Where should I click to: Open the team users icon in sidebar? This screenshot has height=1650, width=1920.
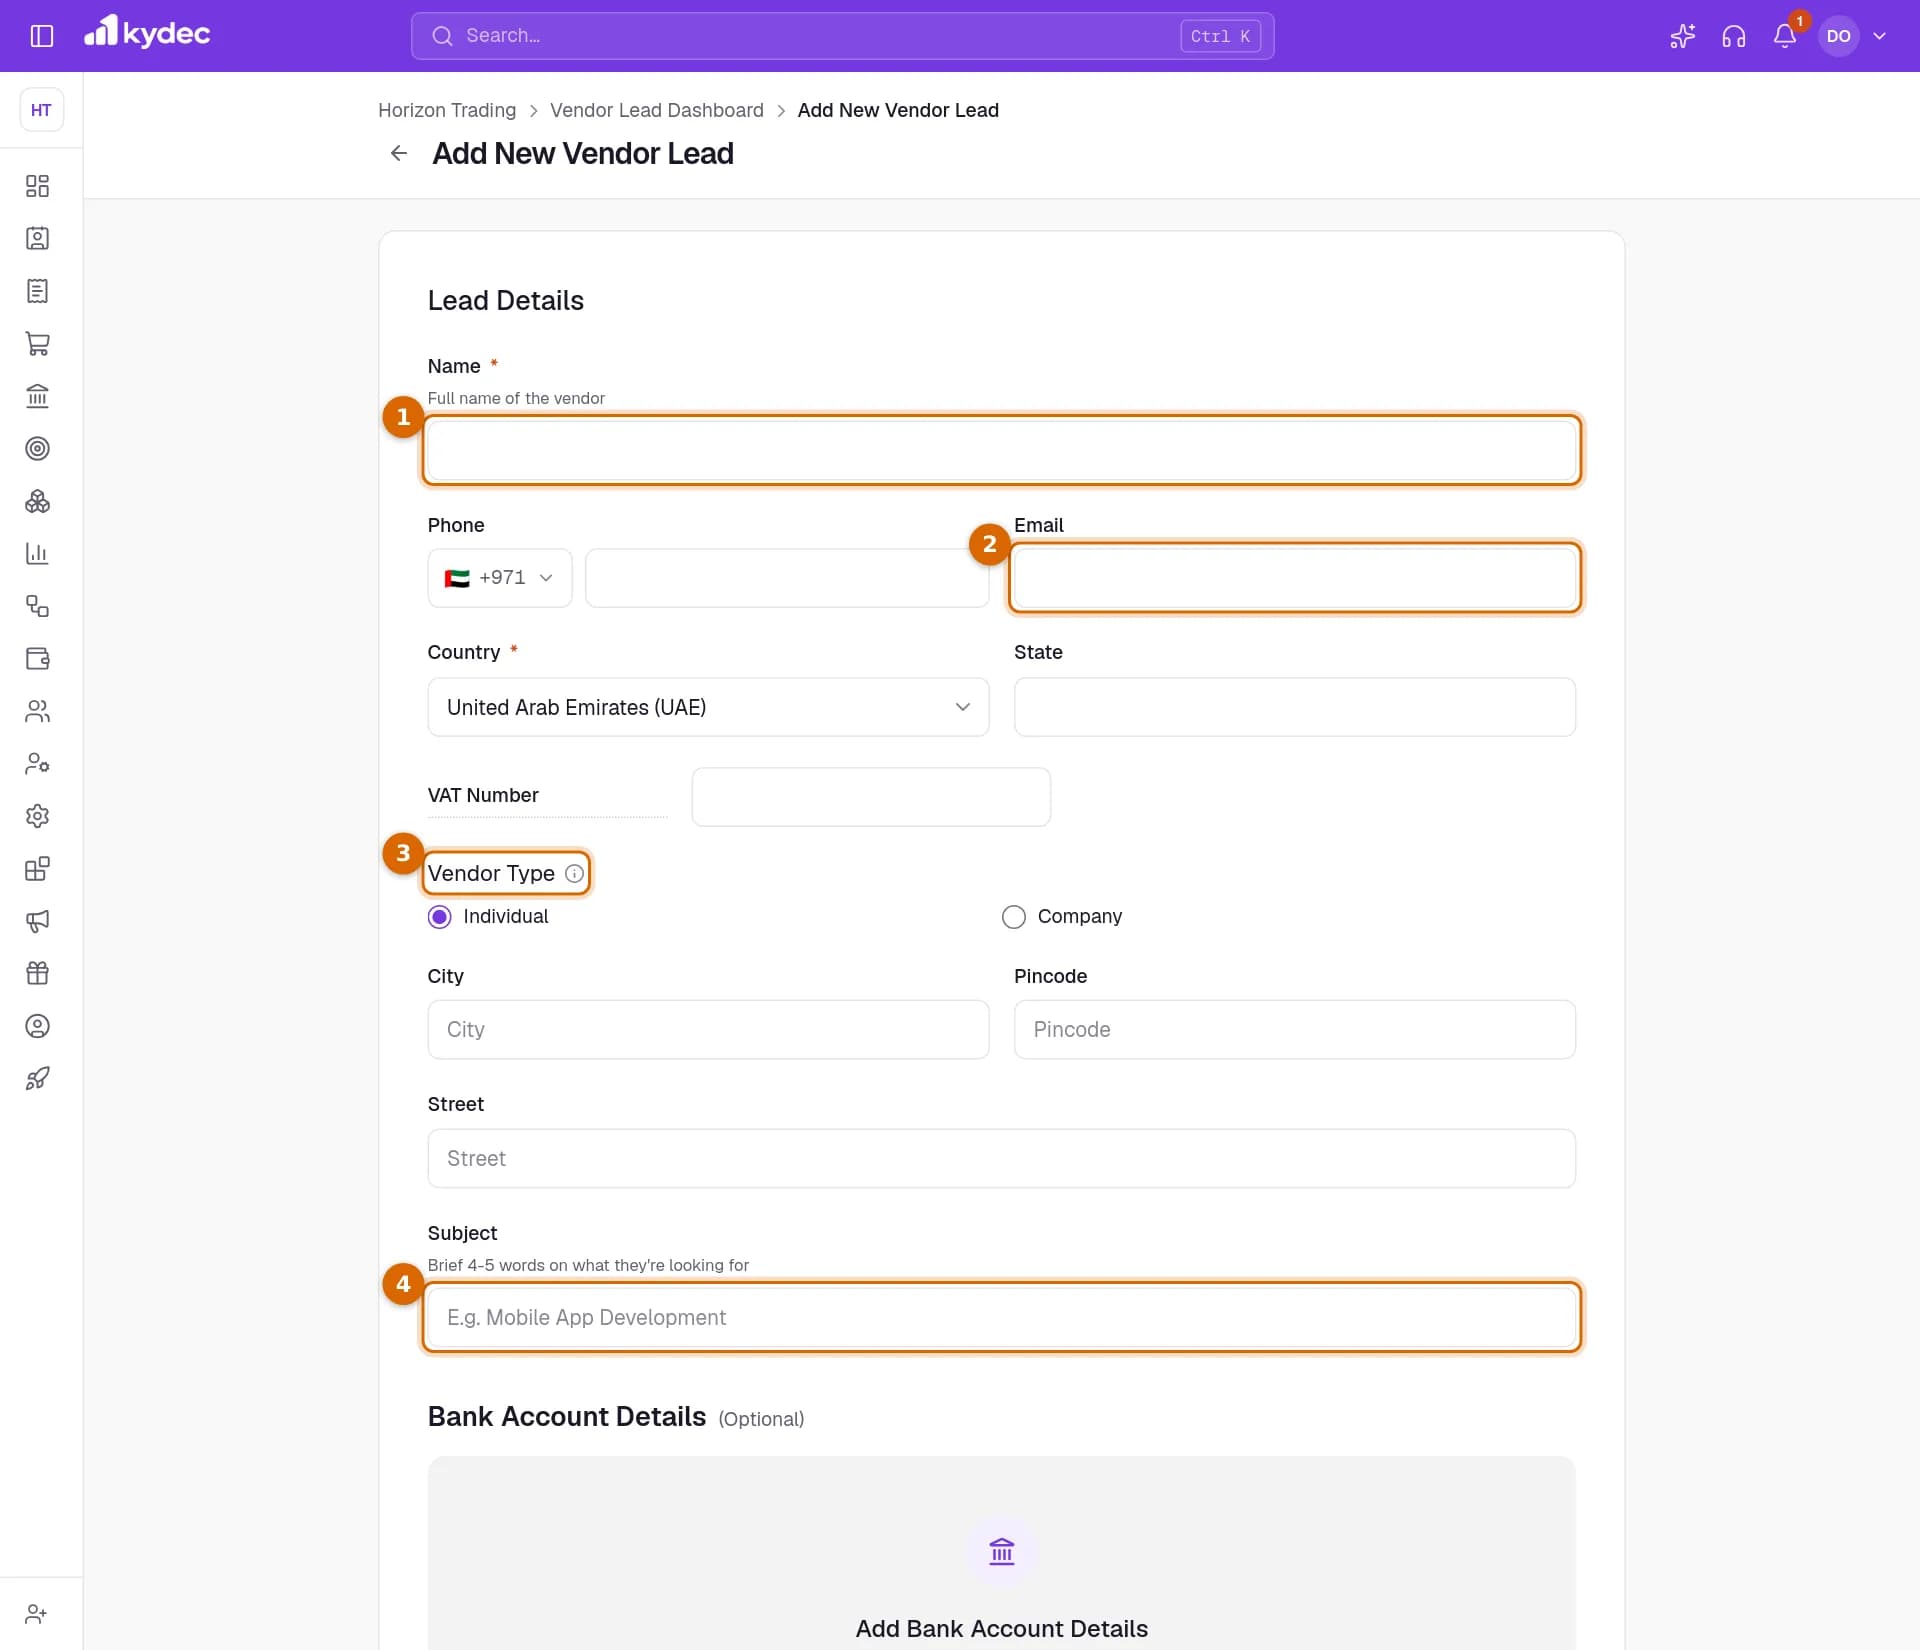pyautogui.click(x=37, y=711)
